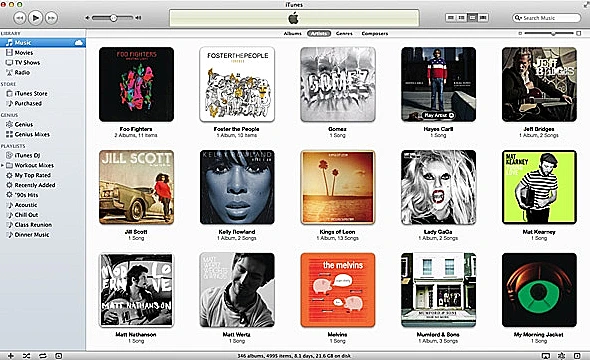Click the AirPlay icon
Image resolution: width=590 pixels, height=360 pixels.
(545, 355)
